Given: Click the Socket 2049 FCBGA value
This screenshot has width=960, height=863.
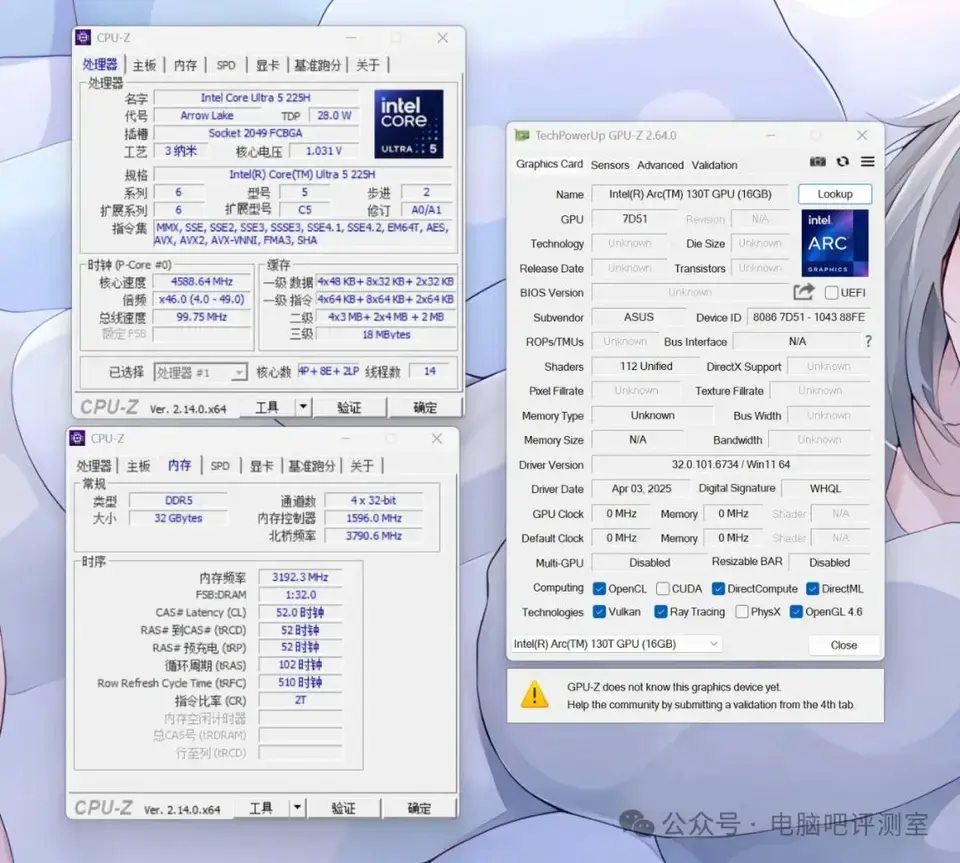Looking at the screenshot, I should [255, 133].
